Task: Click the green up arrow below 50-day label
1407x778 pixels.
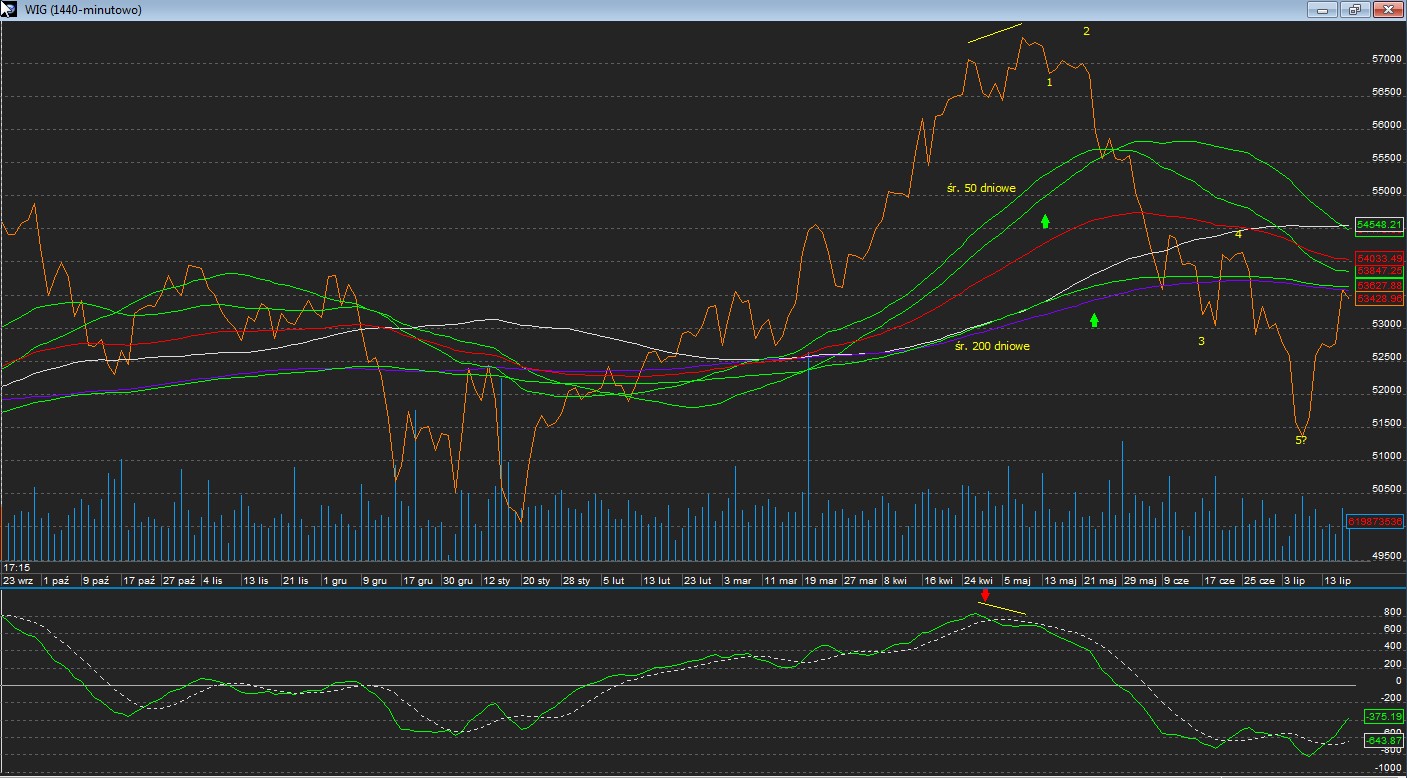Action: click(1045, 221)
